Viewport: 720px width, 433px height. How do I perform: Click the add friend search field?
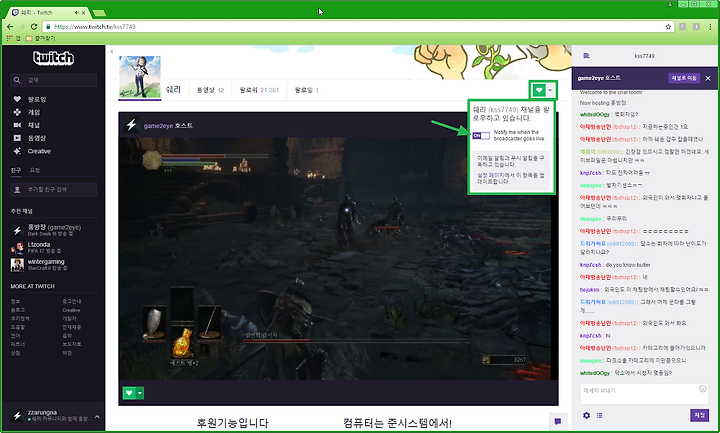54,190
